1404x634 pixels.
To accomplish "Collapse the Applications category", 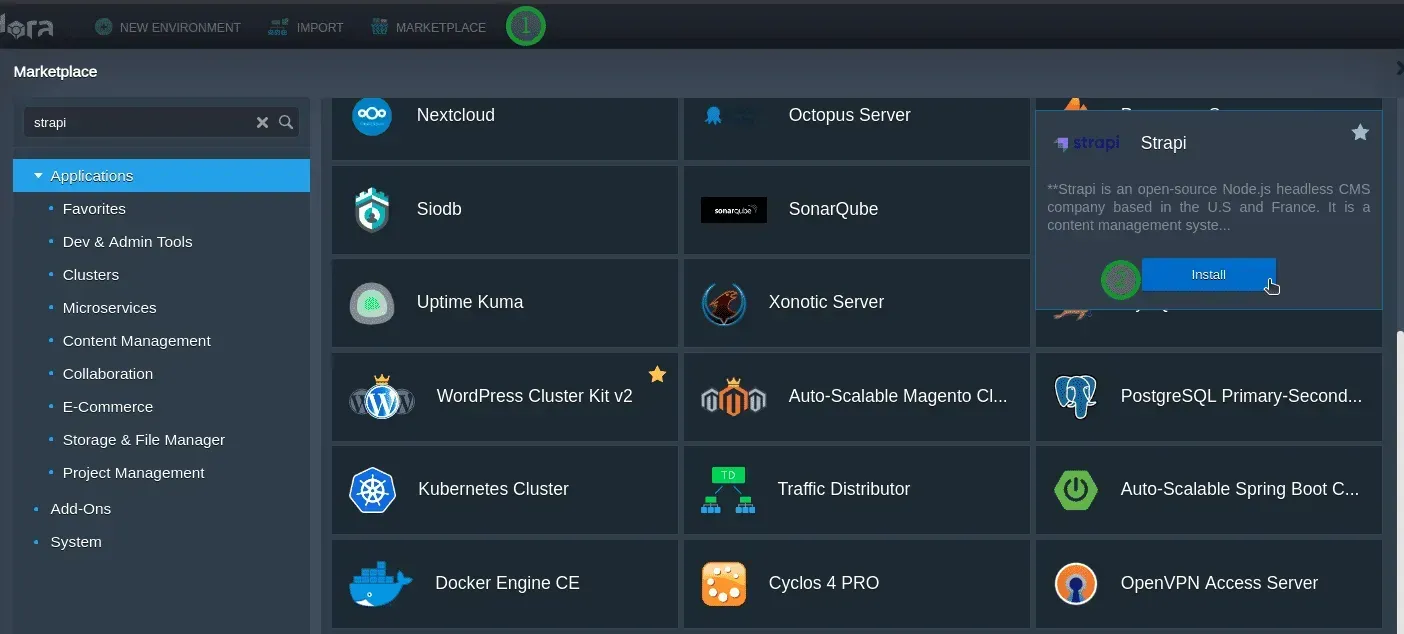I will pyautogui.click(x=38, y=176).
